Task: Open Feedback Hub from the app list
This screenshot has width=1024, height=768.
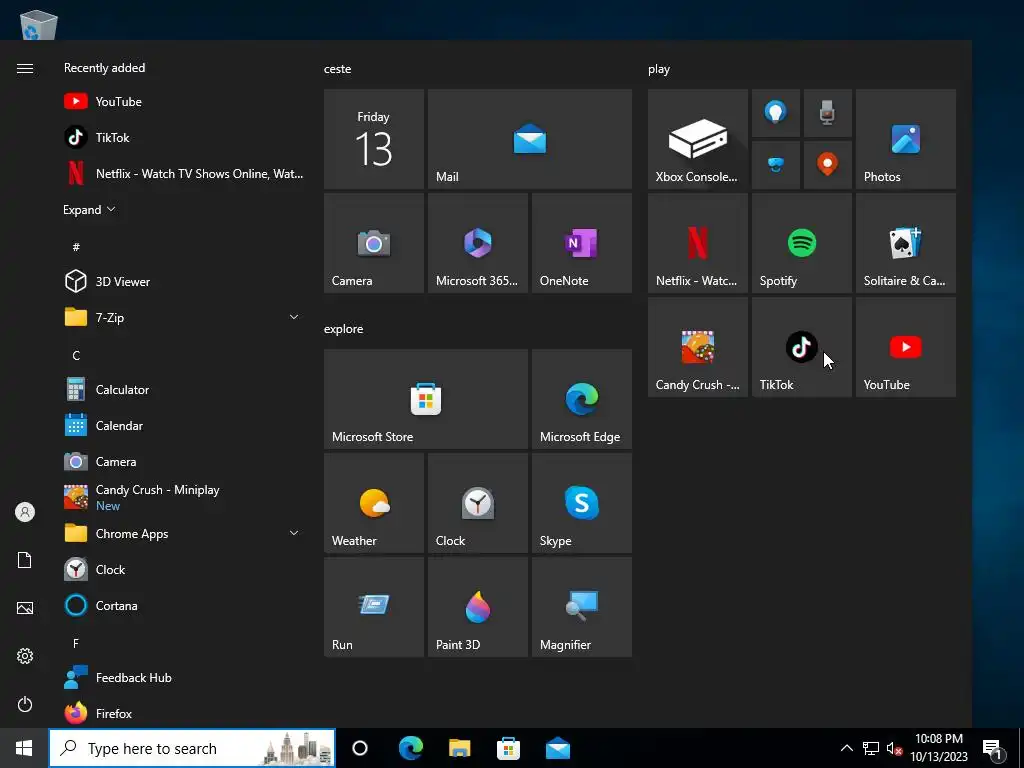Action: tap(183, 677)
